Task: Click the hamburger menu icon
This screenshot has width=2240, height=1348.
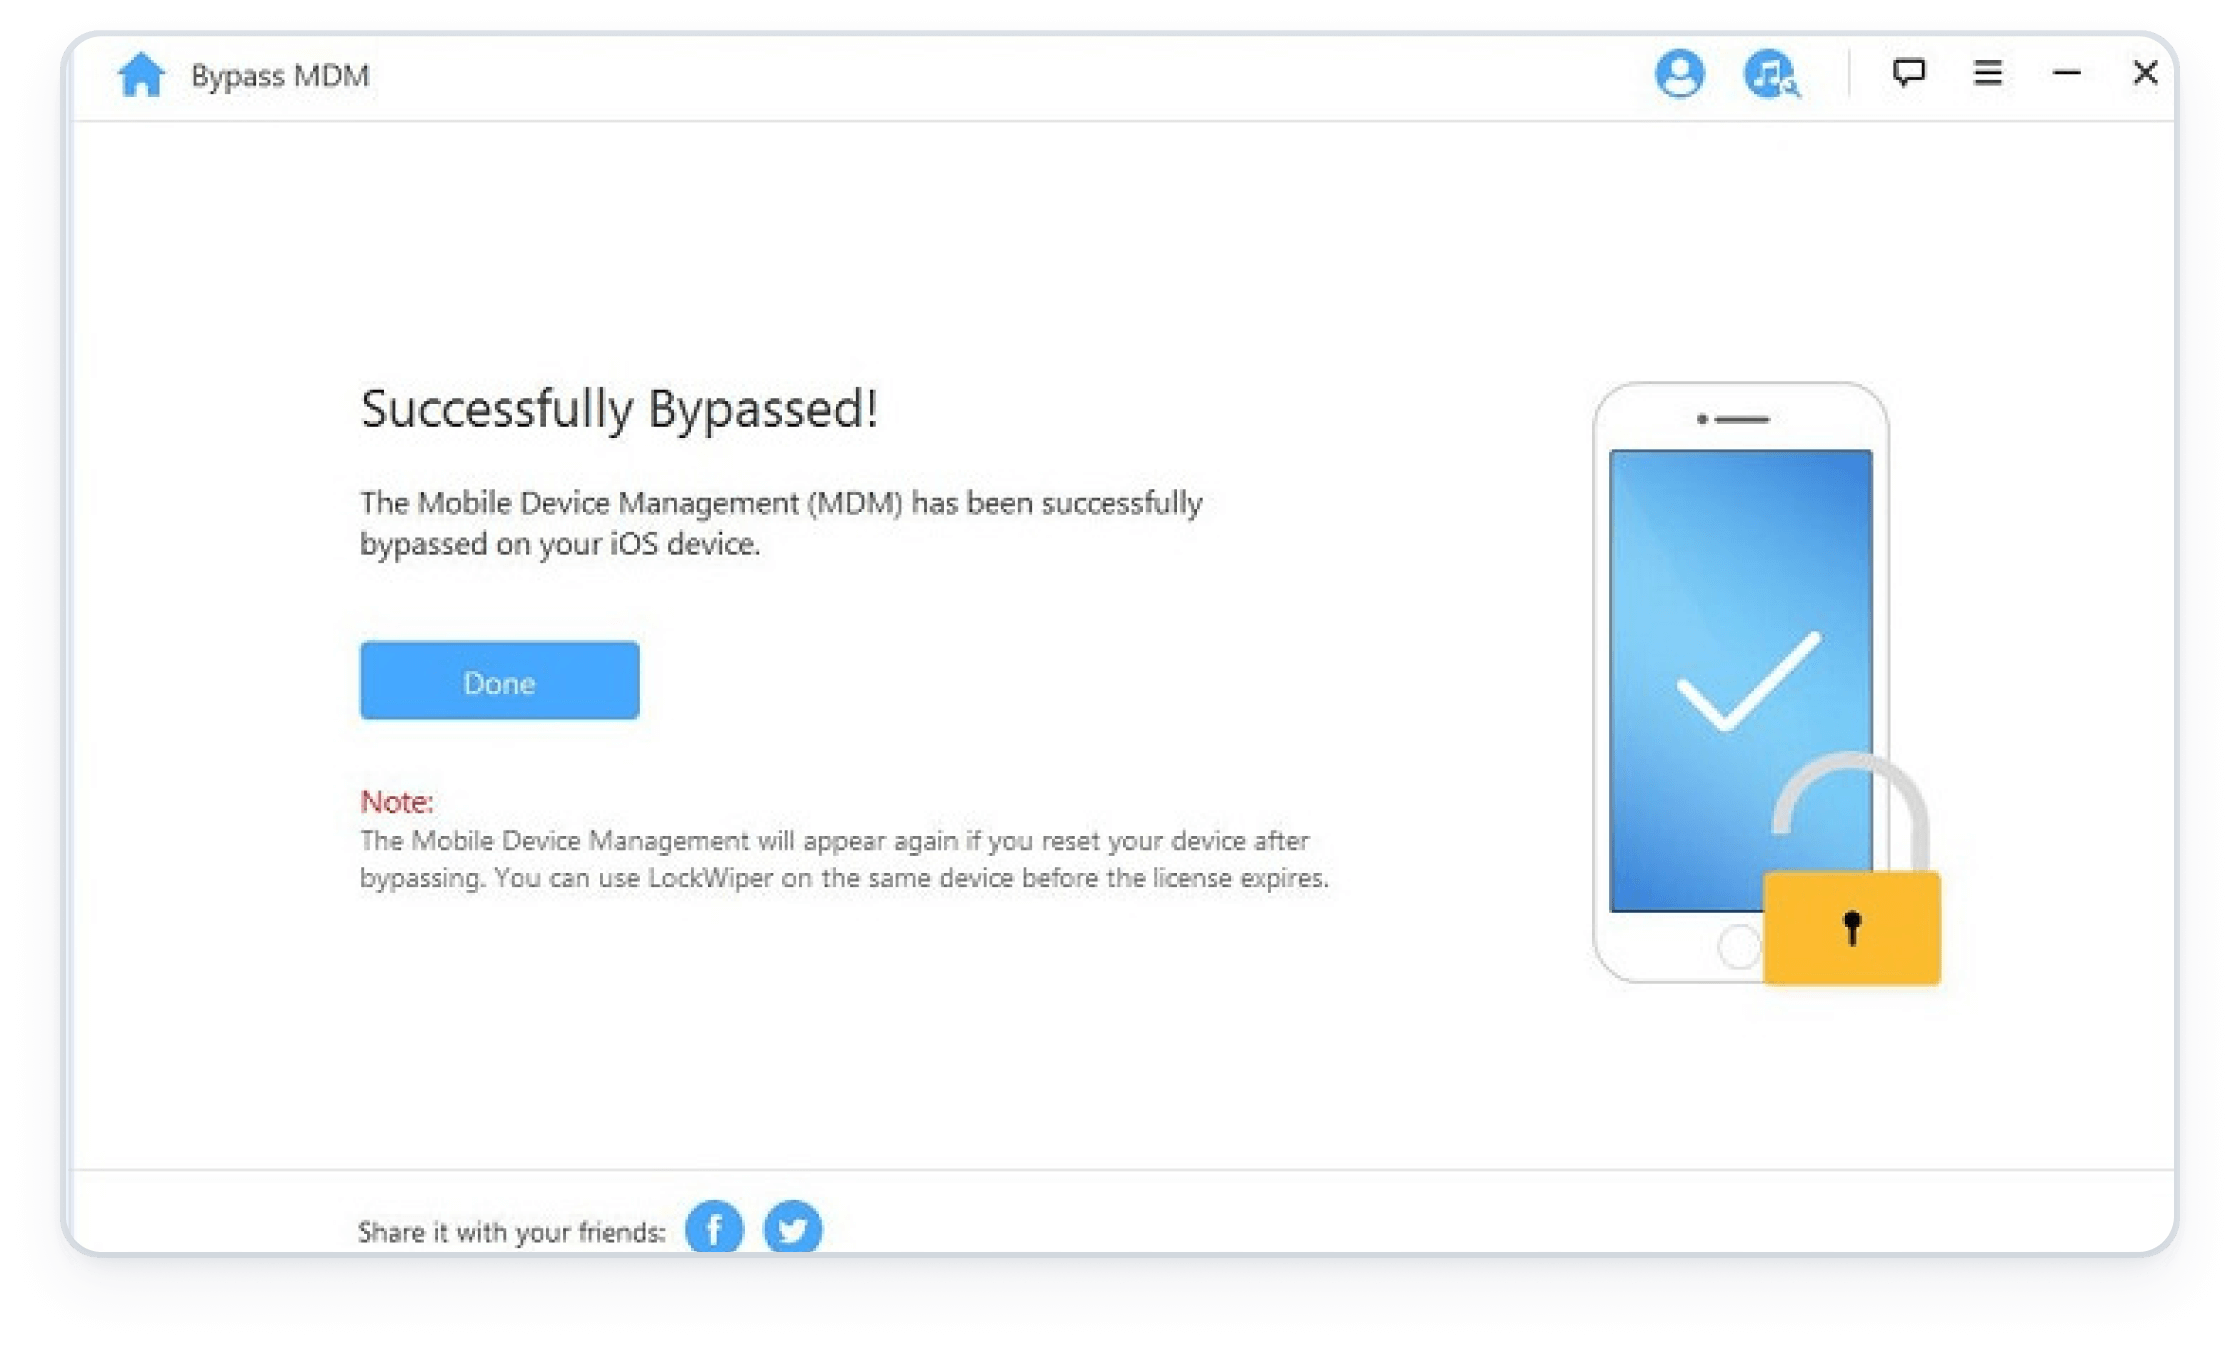Action: coord(1989,72)
